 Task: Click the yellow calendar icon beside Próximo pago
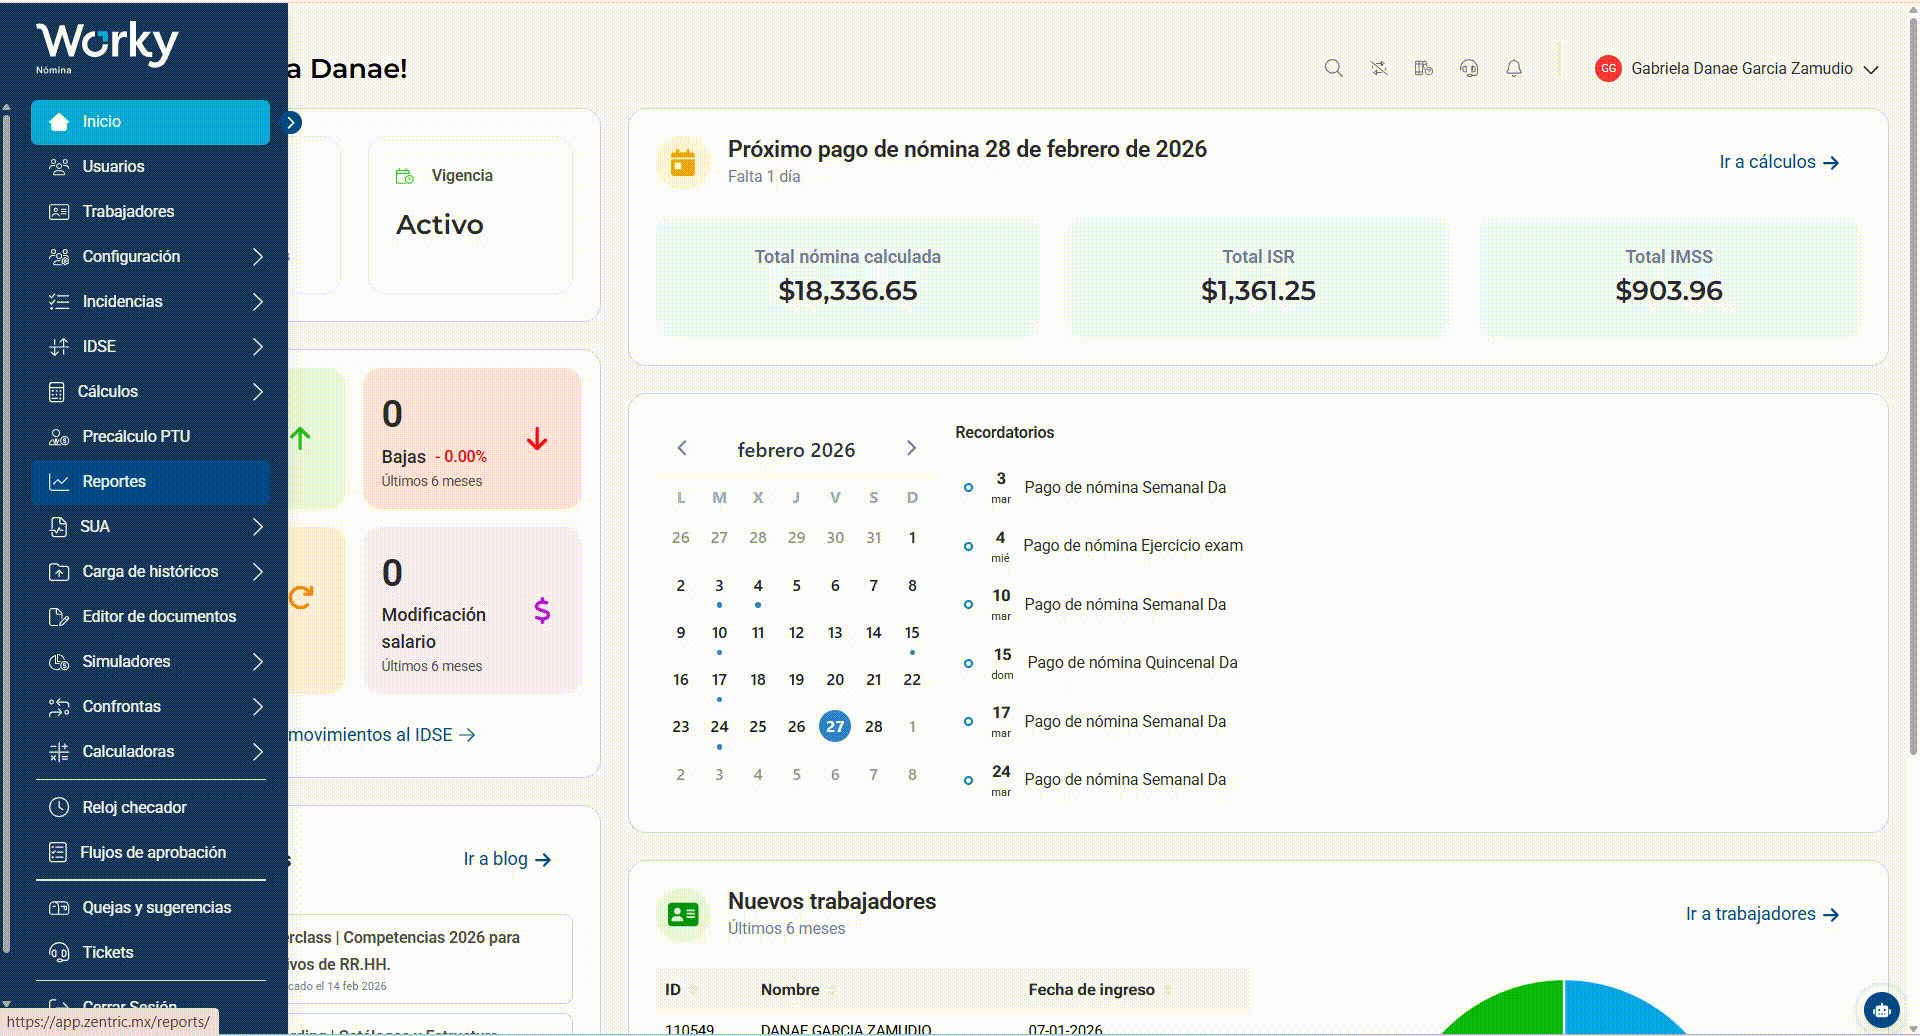(x=683, y=162)
